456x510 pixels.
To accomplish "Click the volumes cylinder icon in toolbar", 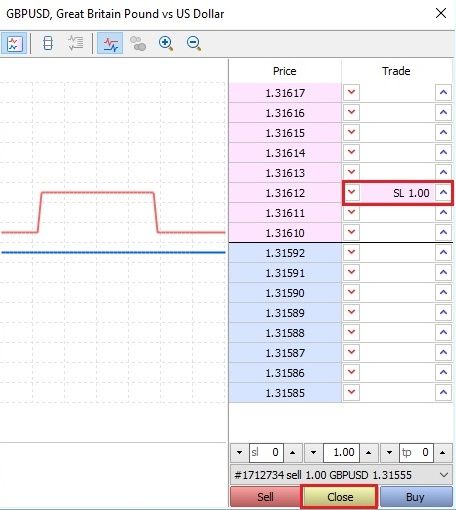I will (48, 43).
